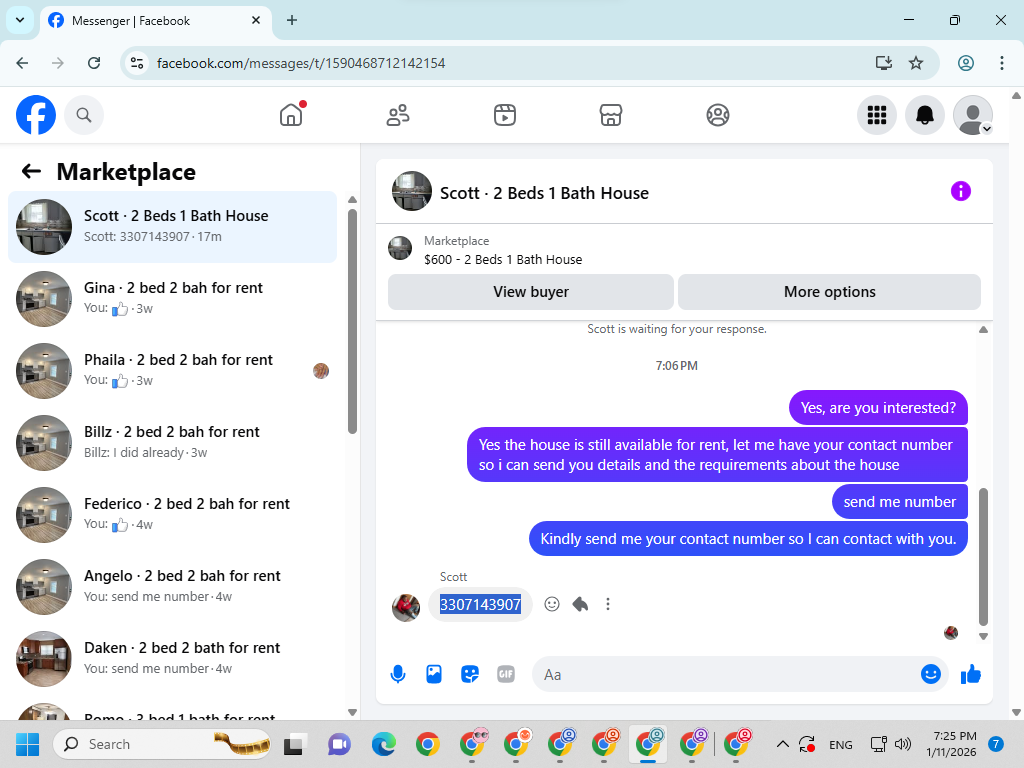The width and height of the screenshot is (1024, 768).
Task: Click the 'send me number' message bubble
Action: point(899,502)
